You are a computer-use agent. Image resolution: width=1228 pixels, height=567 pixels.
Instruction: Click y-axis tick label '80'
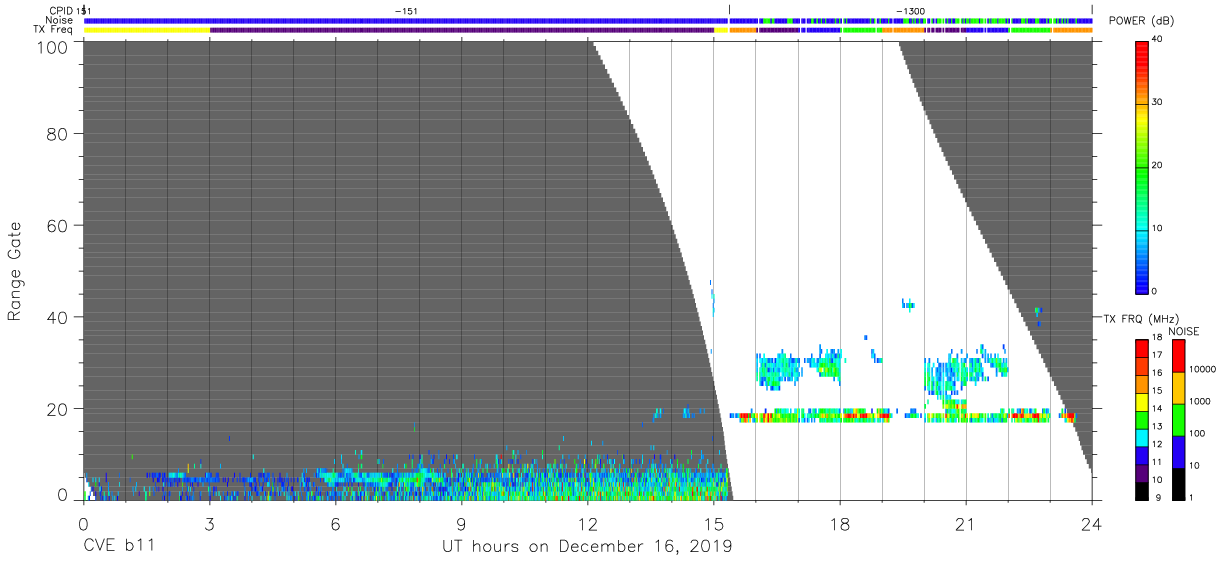[59, 133]
